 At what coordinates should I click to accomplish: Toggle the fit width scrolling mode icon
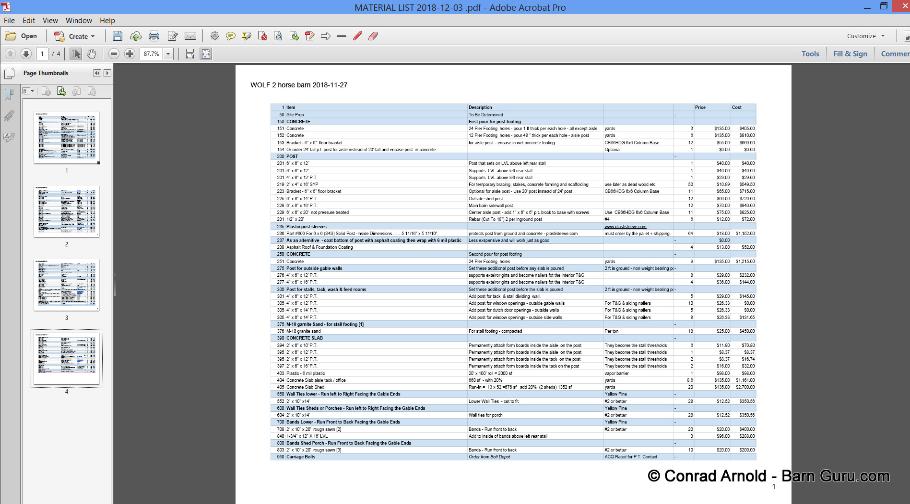click(x=190, y=53)
